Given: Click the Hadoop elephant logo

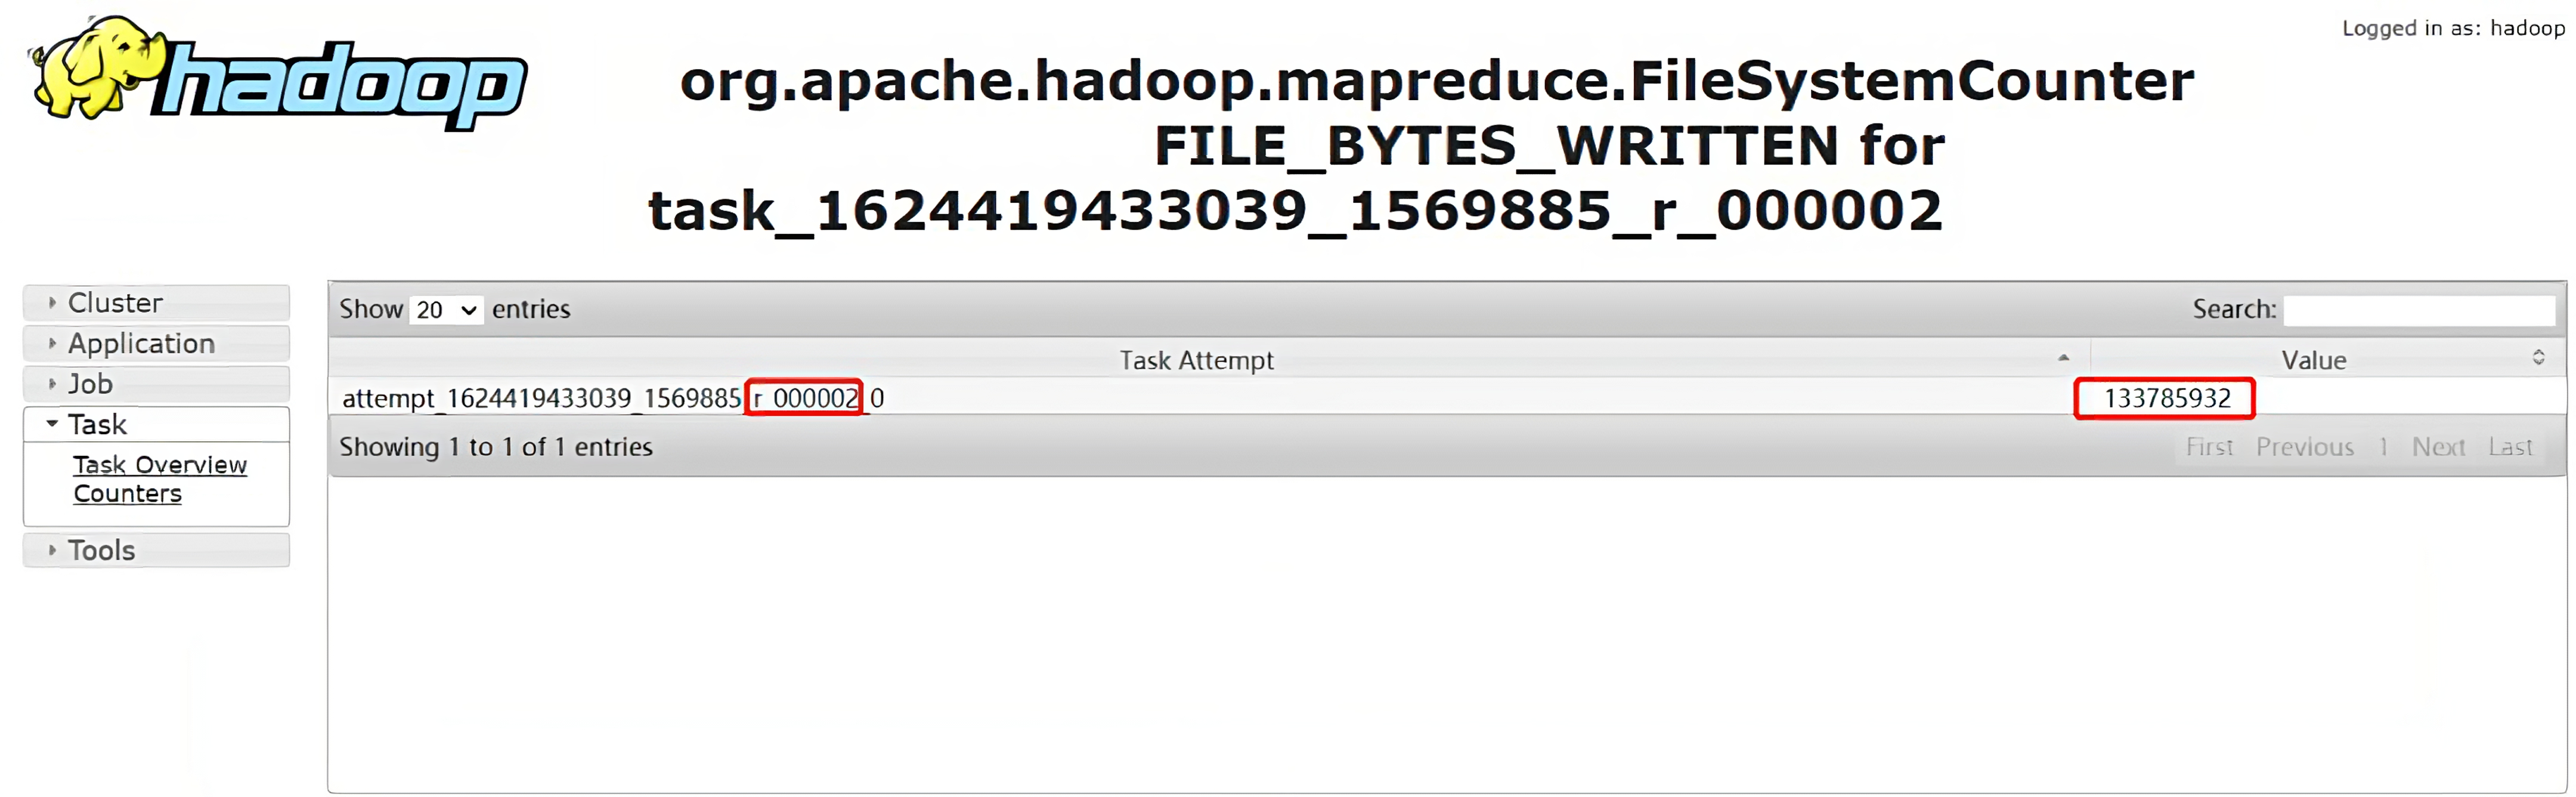Looking at the screenshot, I should coord(278,72).
